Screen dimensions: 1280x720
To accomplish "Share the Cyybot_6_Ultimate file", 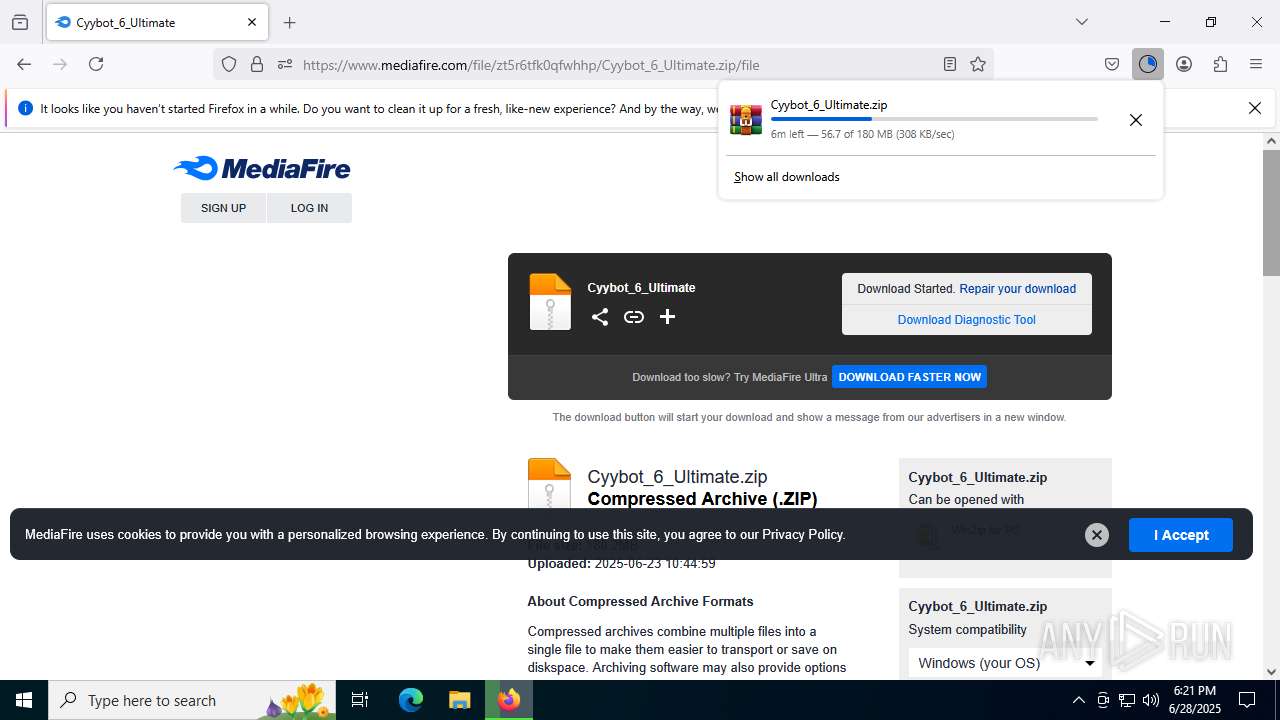I will [x=600, y=317].
